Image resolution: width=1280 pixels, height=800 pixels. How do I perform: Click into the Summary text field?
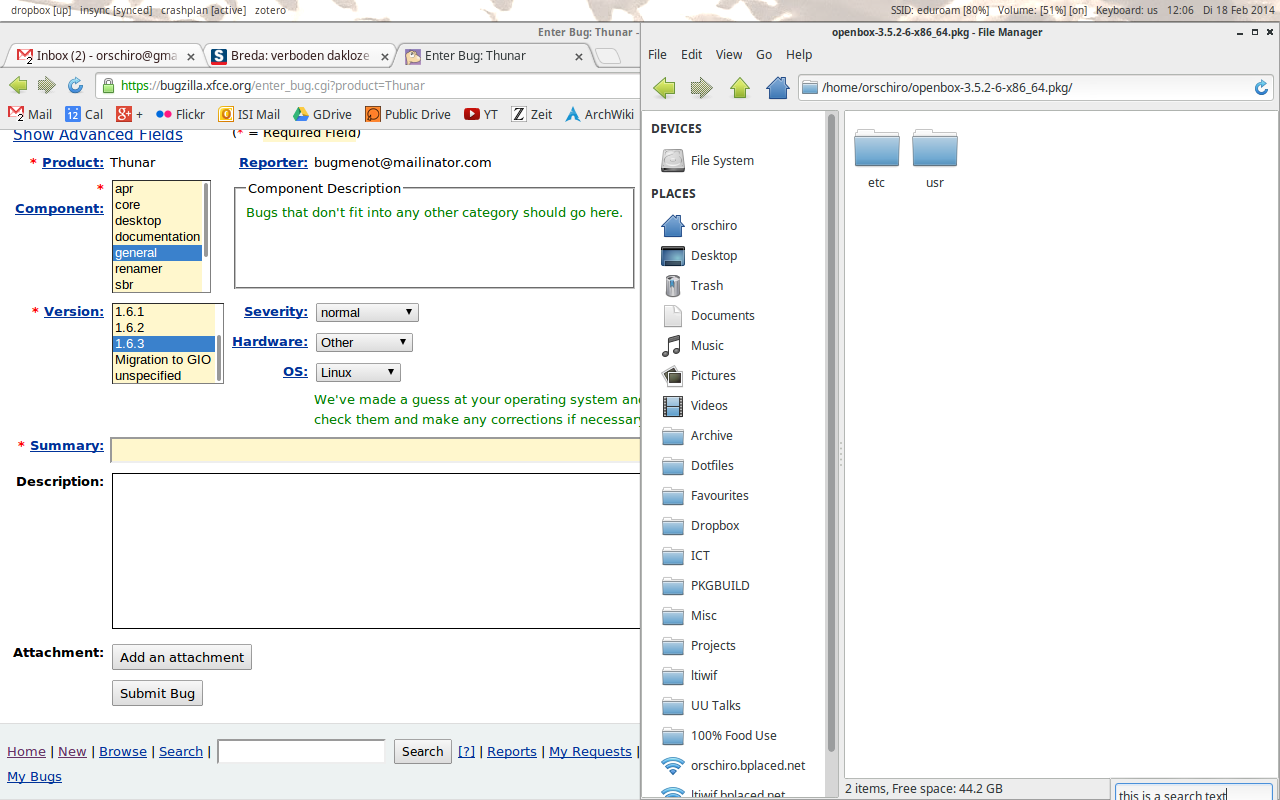click(x=375, y=451)
